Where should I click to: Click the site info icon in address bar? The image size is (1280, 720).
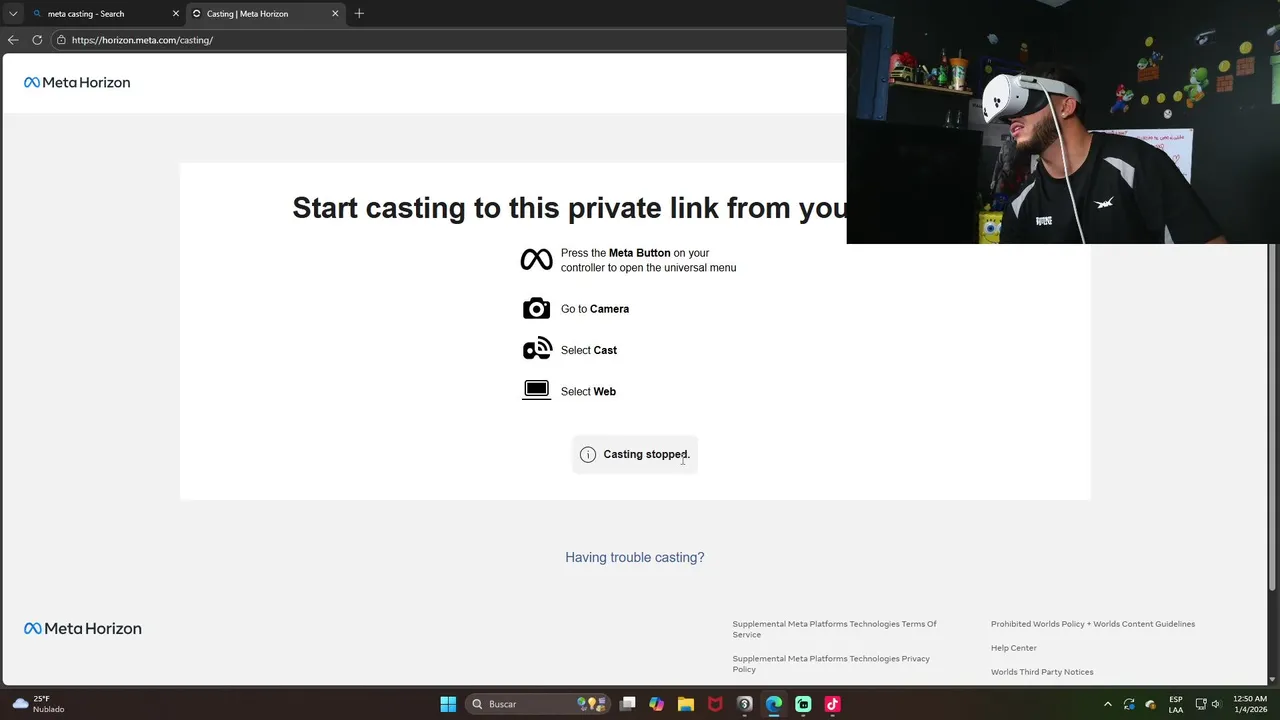tap(61, 40)
